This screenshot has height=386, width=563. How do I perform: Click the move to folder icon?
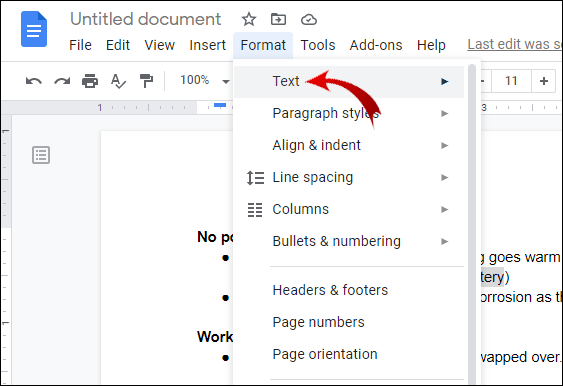coord(278,19)
